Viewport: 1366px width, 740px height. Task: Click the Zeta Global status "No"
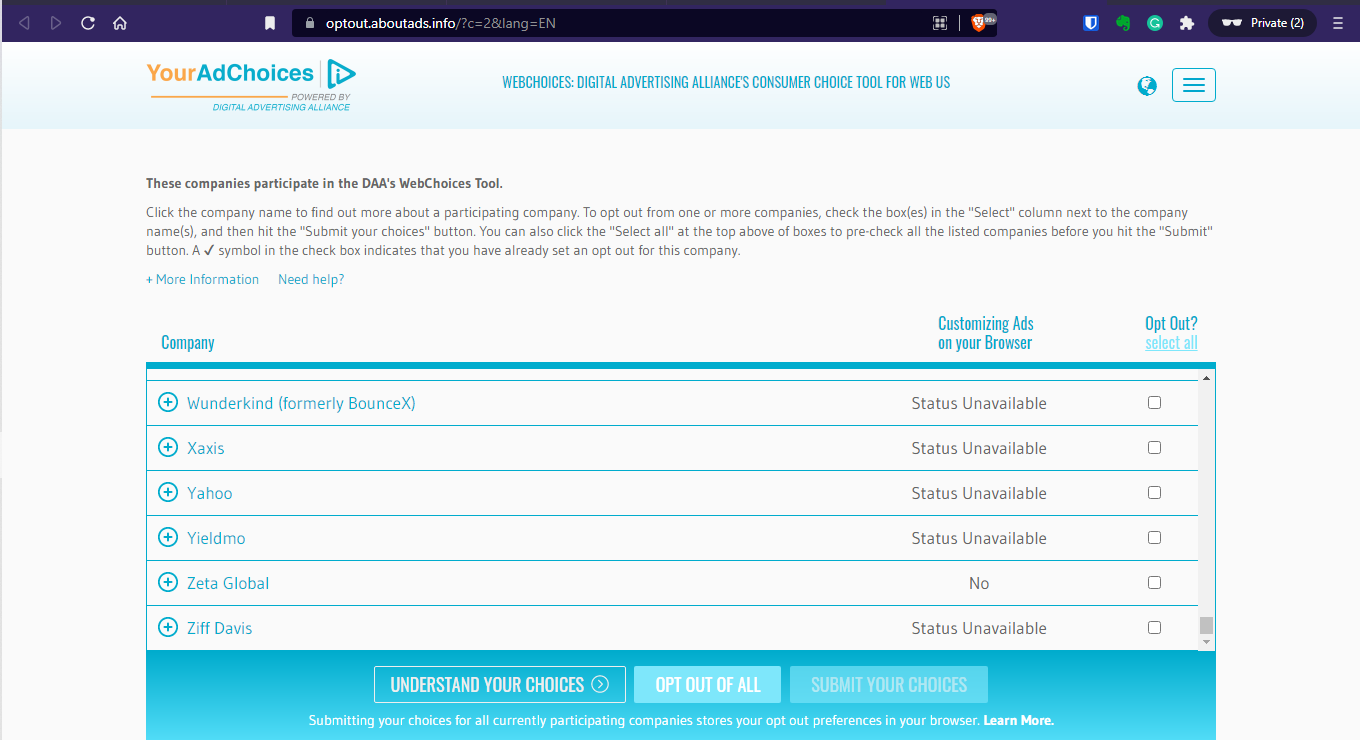pos(979,583)
